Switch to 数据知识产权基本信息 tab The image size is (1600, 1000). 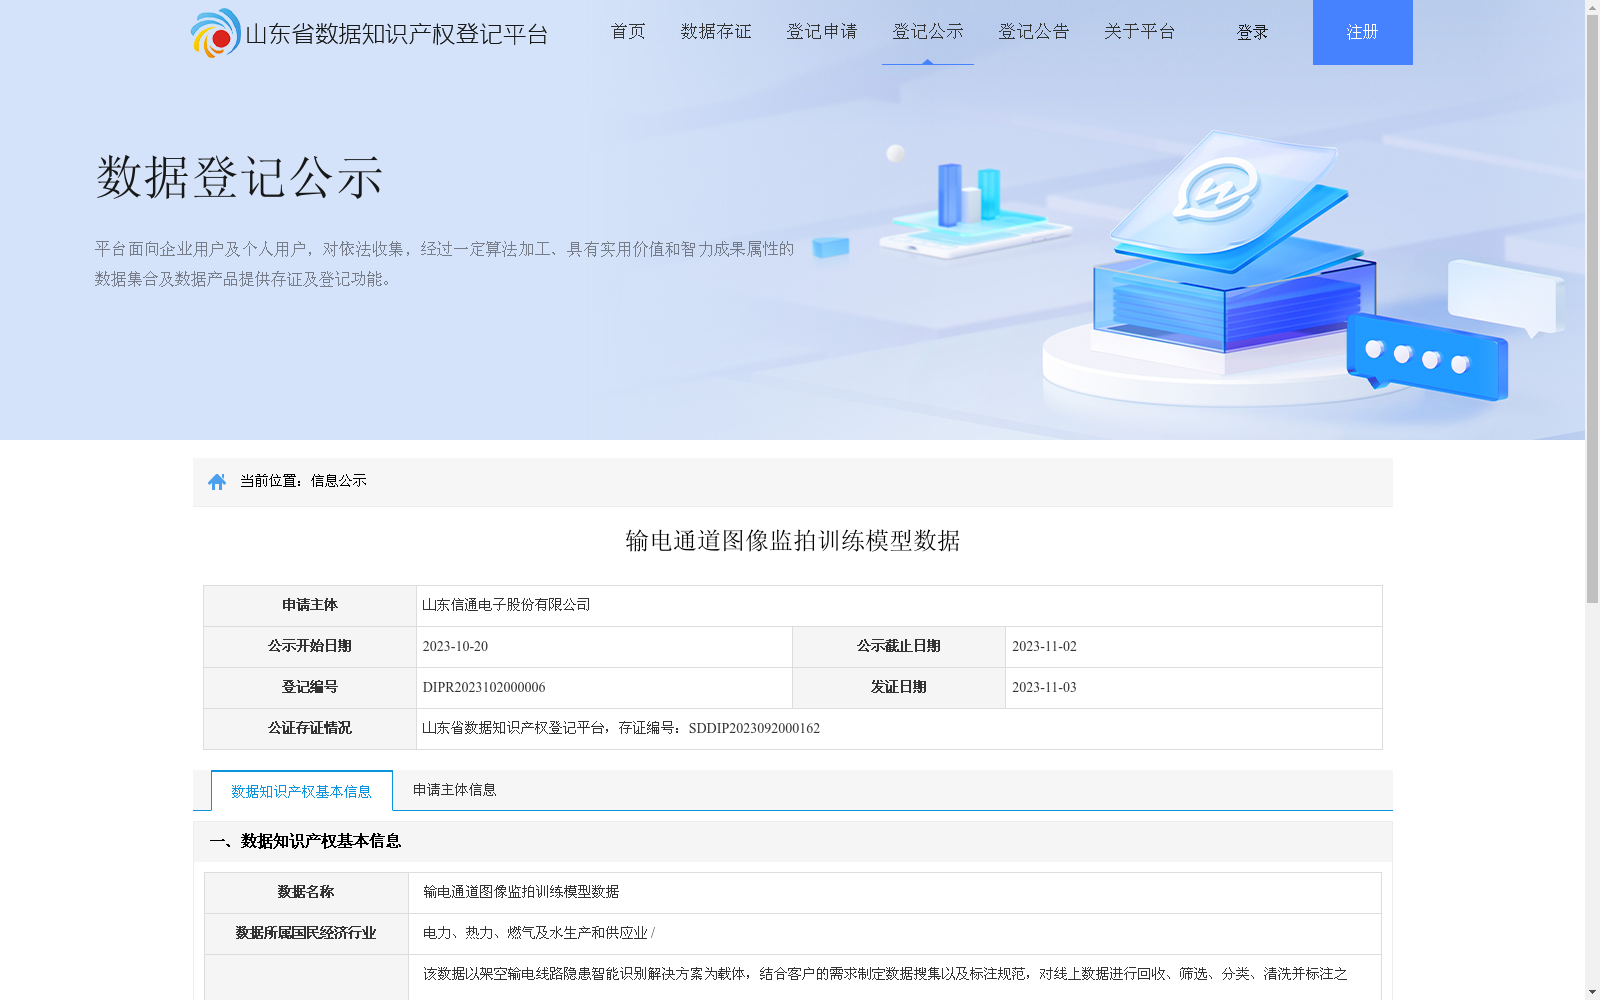(x=302, y=791)
